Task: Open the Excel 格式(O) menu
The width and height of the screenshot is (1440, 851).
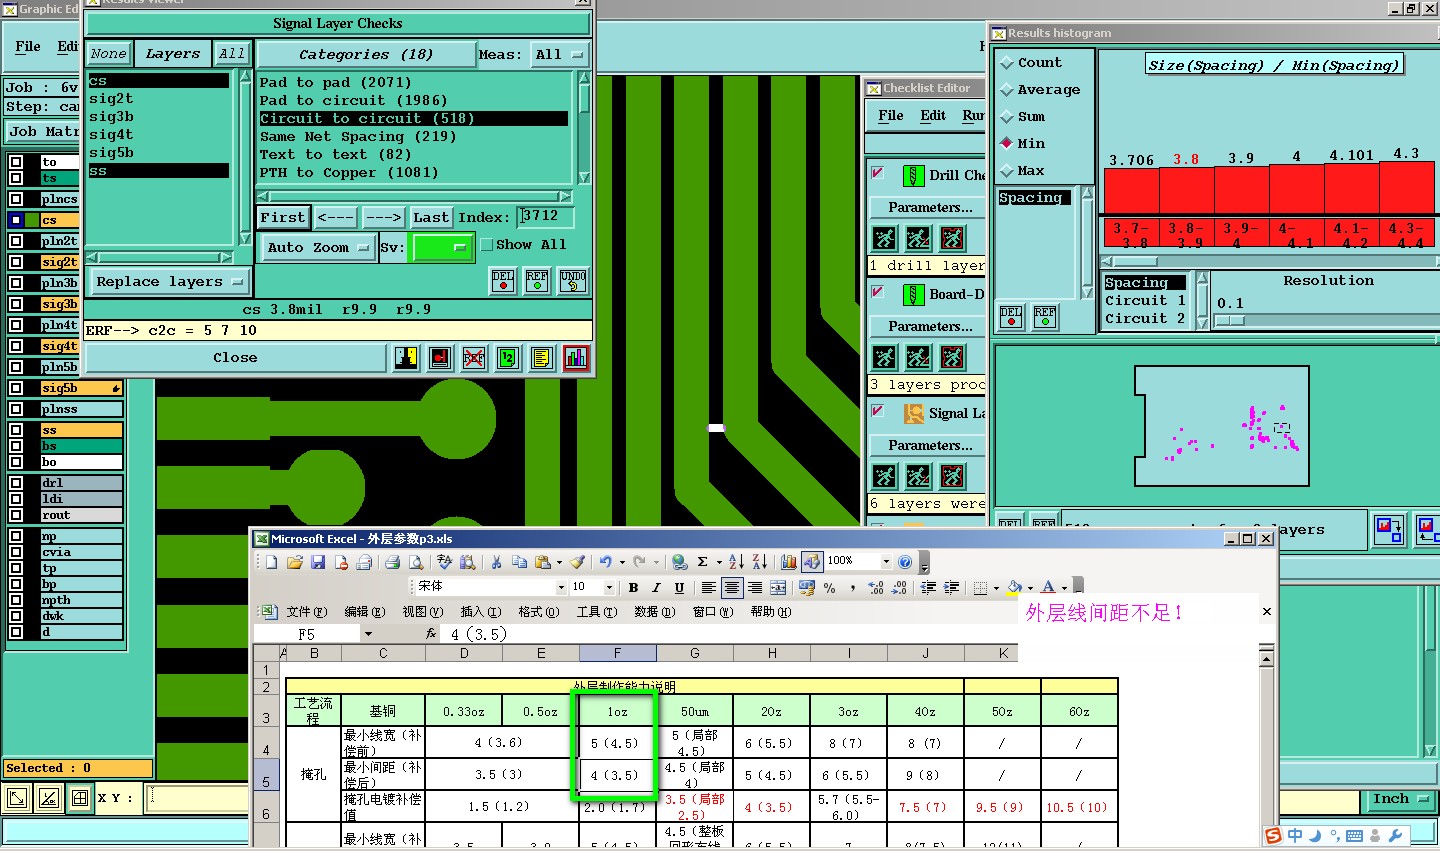Action: click(538, 612)
